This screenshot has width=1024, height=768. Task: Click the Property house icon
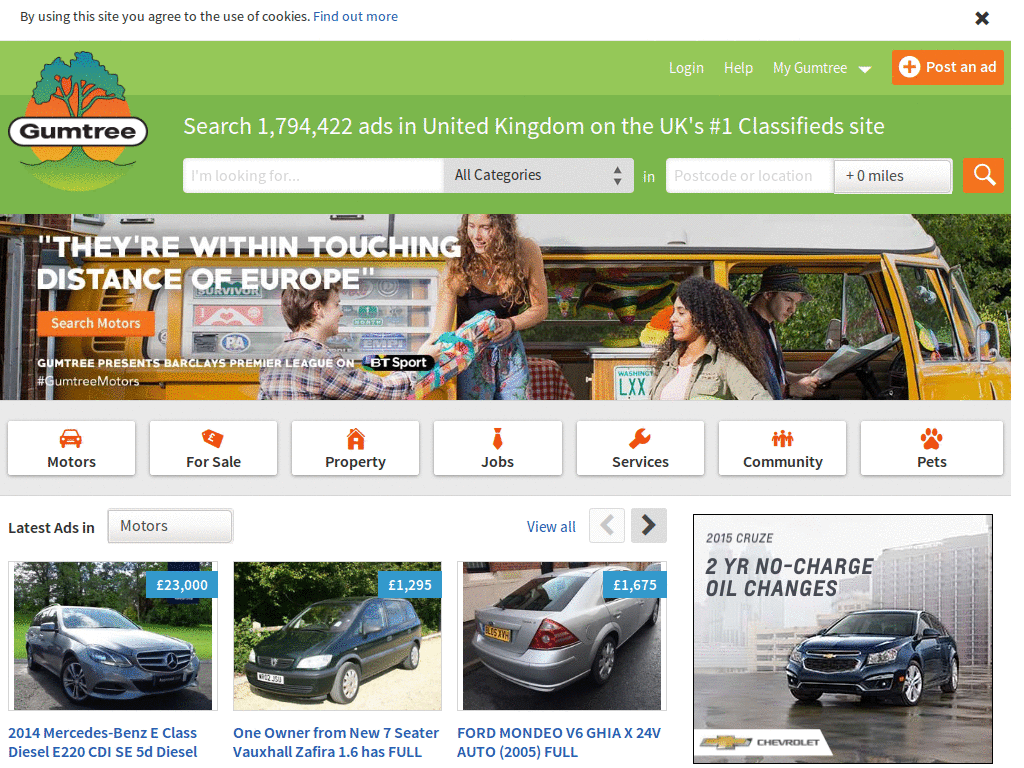(355, 439)
